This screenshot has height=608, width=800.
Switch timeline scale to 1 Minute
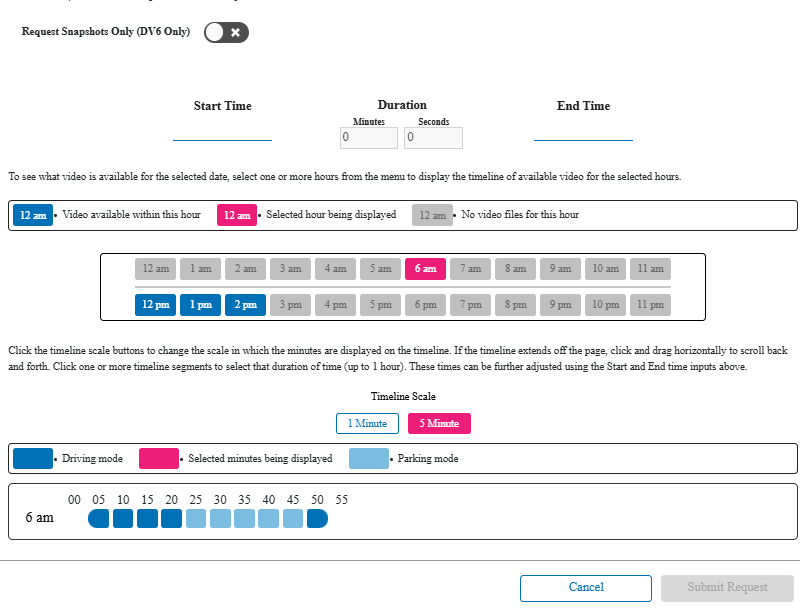point(367,424)
